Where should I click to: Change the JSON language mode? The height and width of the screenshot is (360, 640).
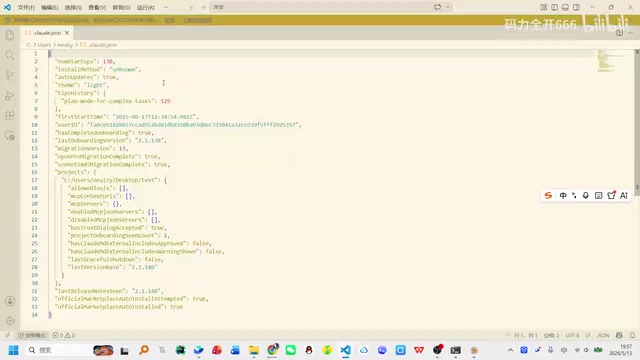click(x=603, y=335)
